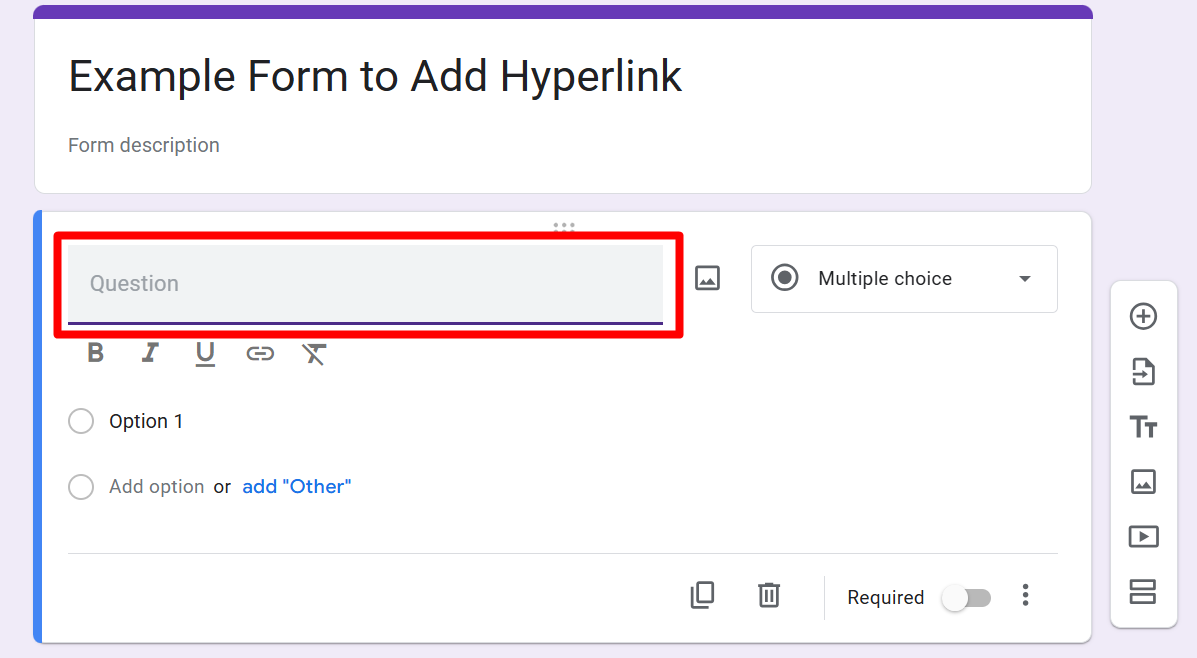Screen dimensions: 1197x658
Task: Import questions from sidebar
Action: point(1143,372)
